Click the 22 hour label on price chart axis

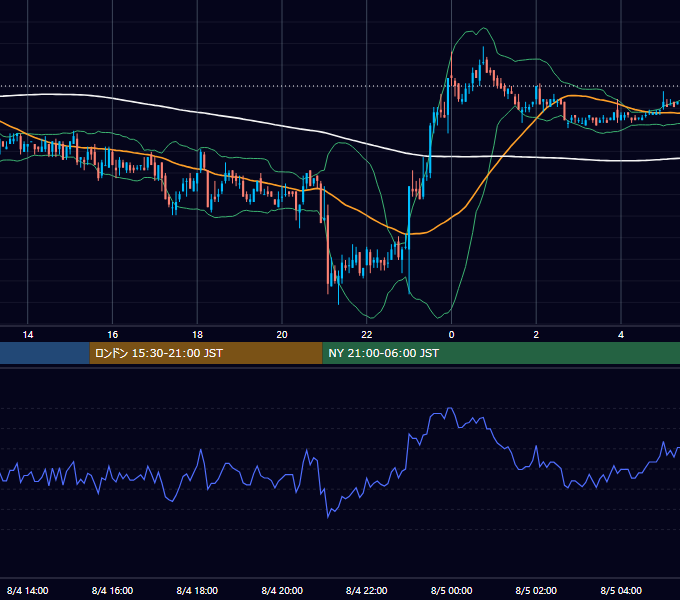367,335
